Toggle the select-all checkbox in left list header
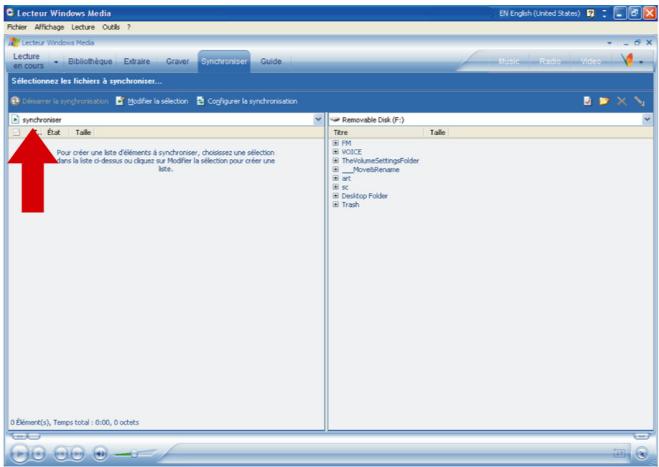659x467 pixels. click(16, 132)
